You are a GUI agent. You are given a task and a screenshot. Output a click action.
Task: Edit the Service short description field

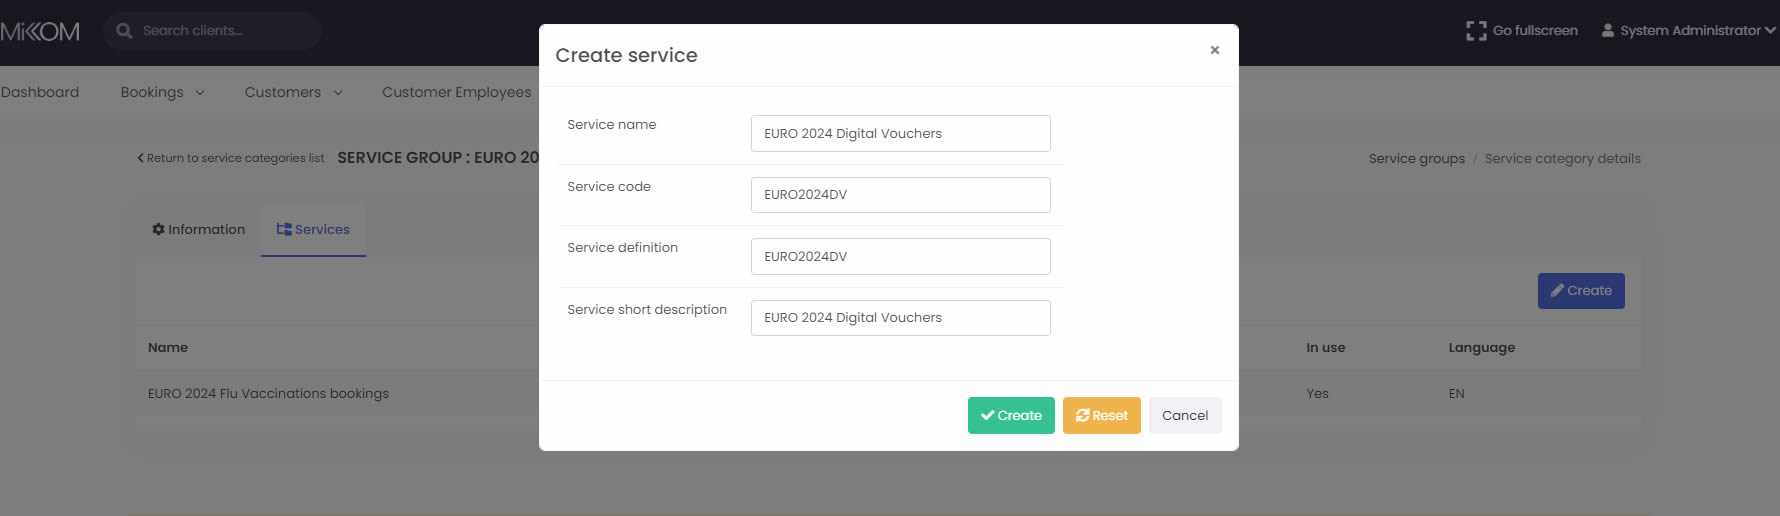(x=900, y=318)
